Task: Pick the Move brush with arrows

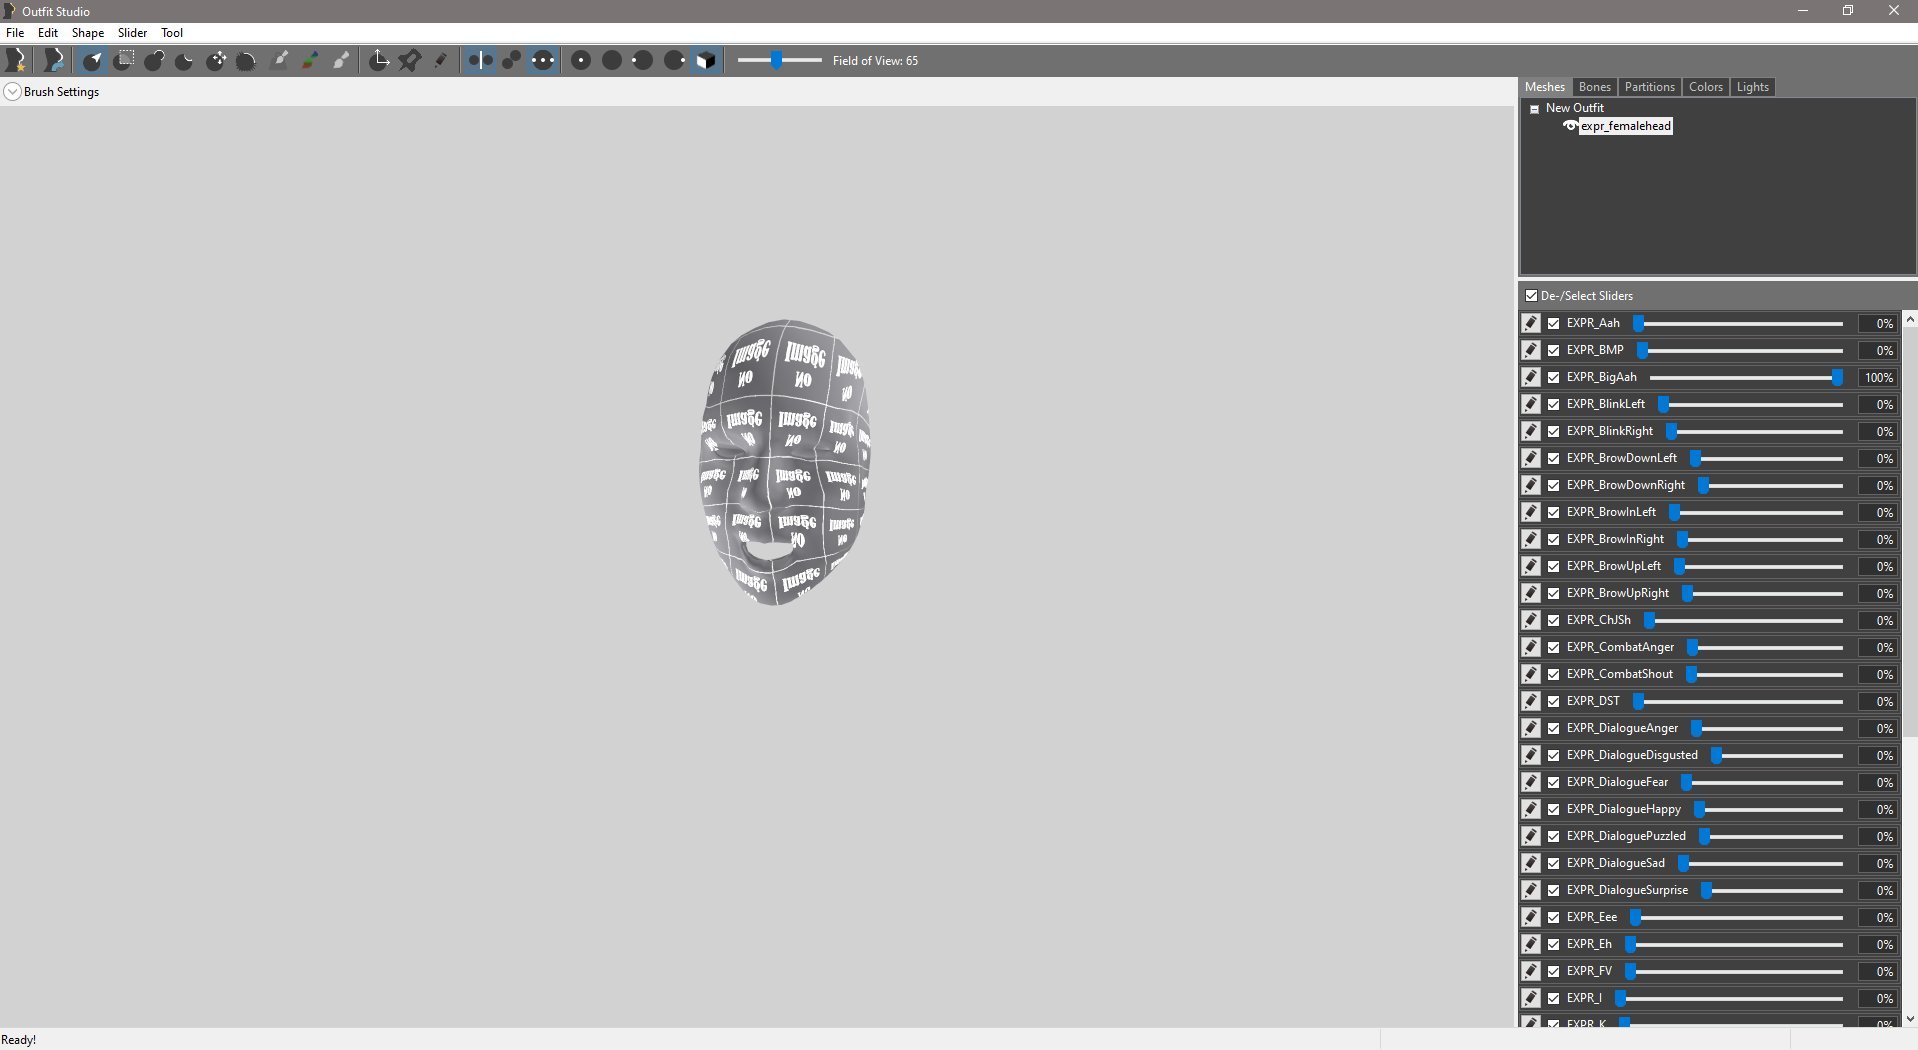Action: [216, 61]
